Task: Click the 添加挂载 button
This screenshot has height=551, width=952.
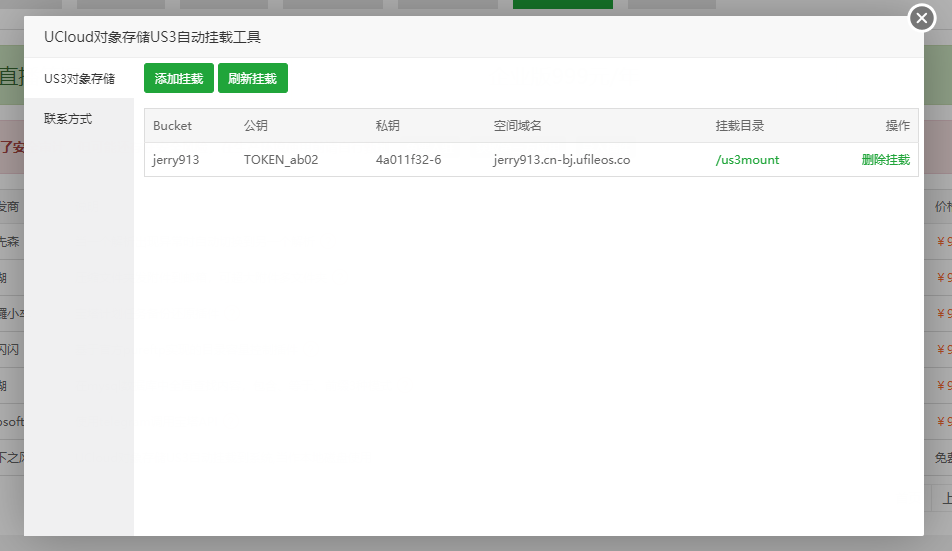Action: point(178,78)
